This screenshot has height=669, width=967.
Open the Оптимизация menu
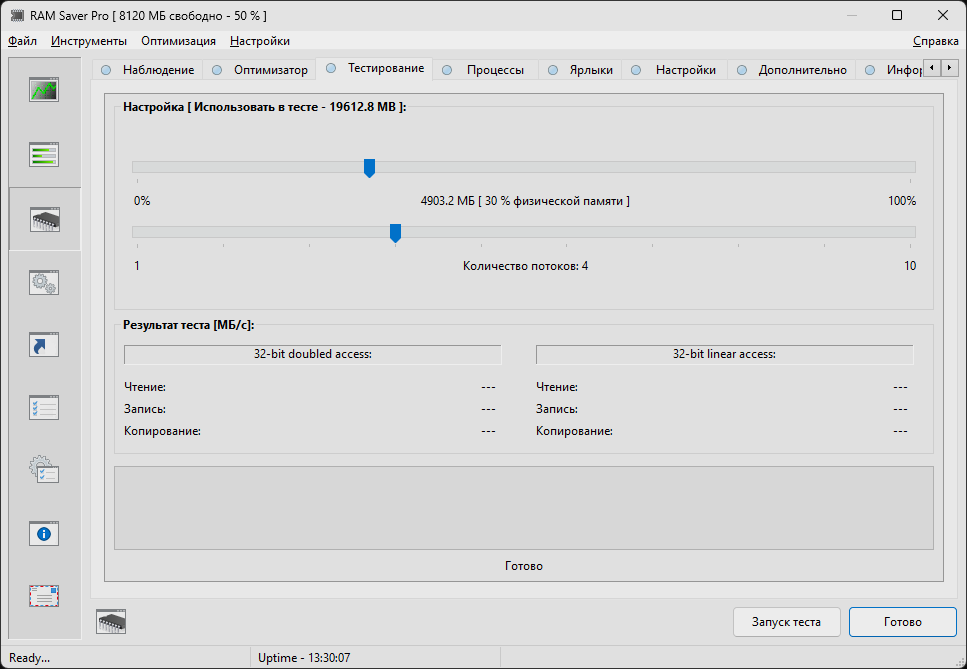coord(178,41)
